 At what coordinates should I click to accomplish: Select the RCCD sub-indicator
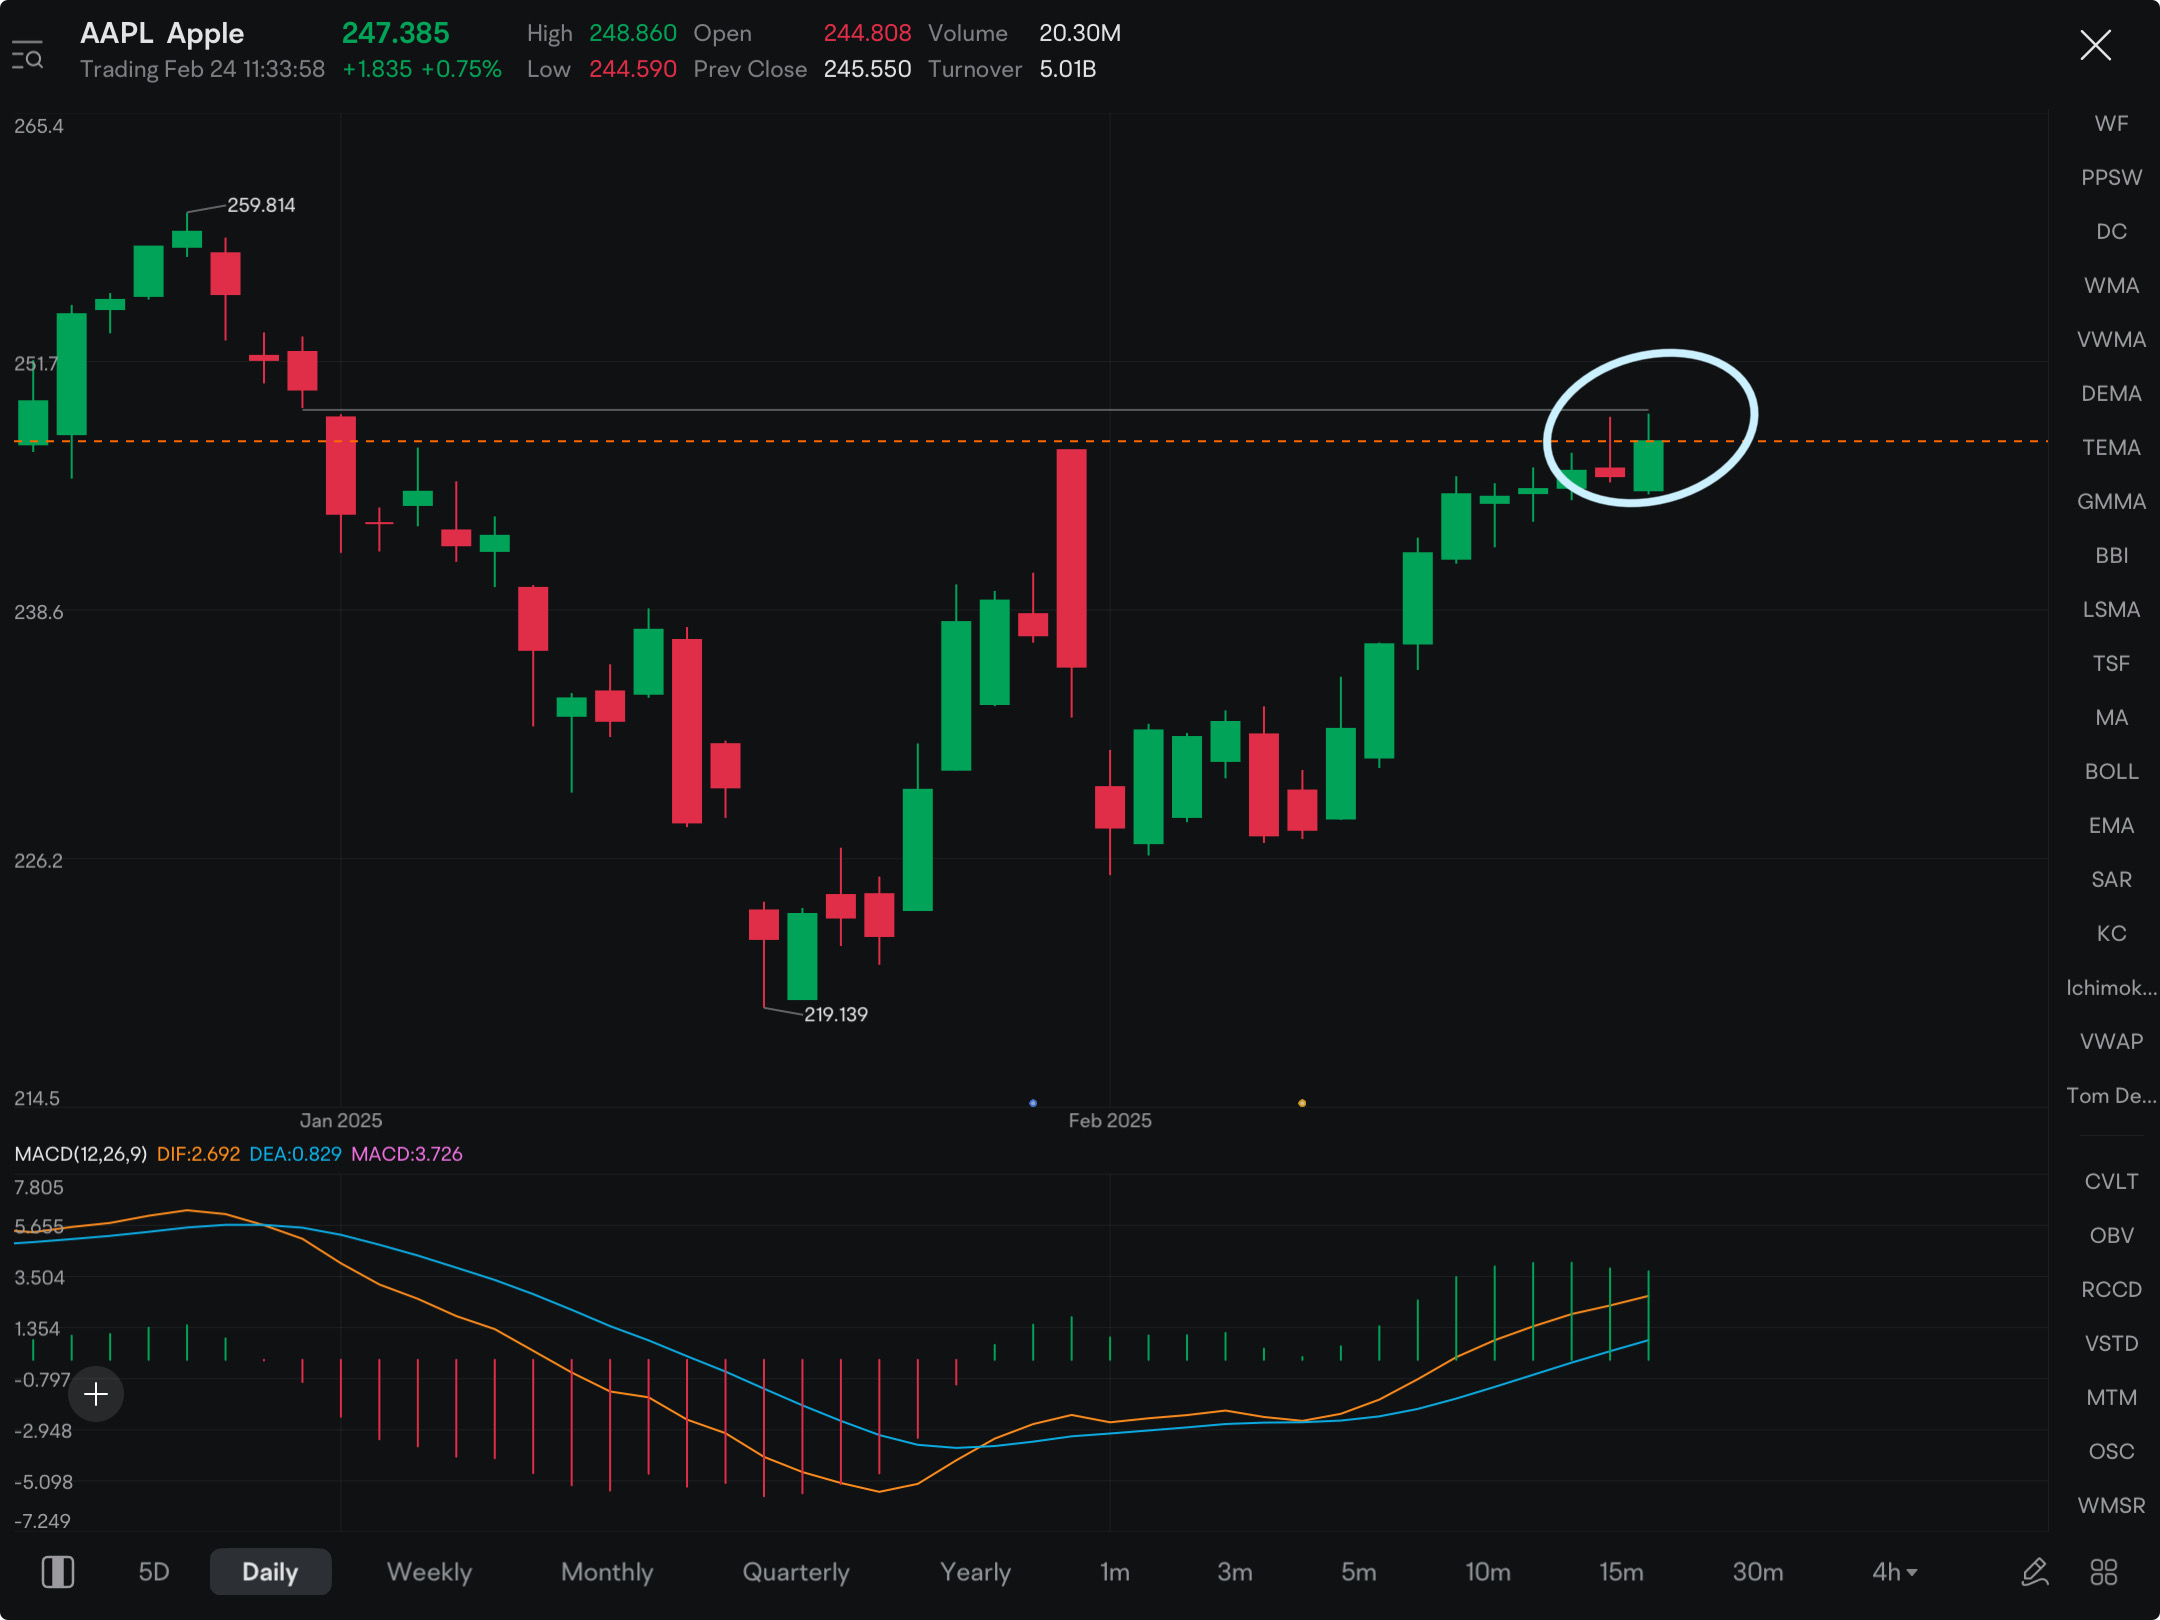(x=2111, y=1290)
